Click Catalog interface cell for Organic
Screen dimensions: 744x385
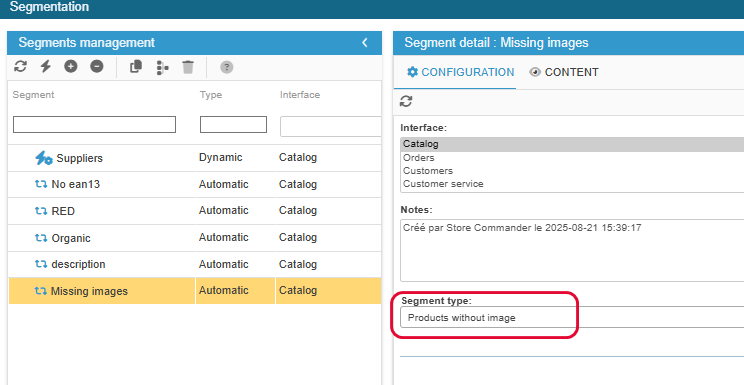tap(328, 237)
